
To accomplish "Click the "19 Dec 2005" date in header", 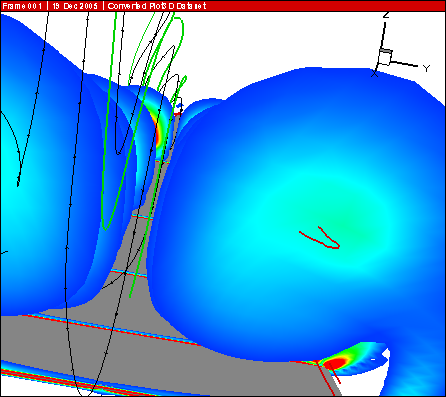I will tap(75, 6).
